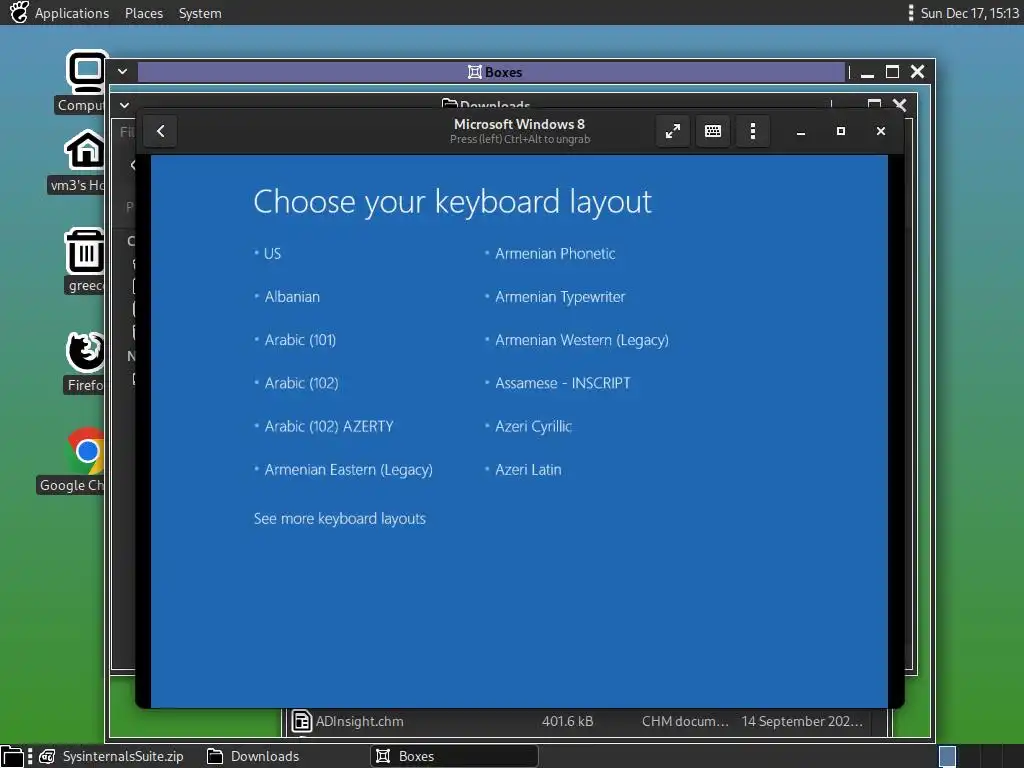Select the US keyboard layout
1024x768 pixels.
(x=272, y=253)
